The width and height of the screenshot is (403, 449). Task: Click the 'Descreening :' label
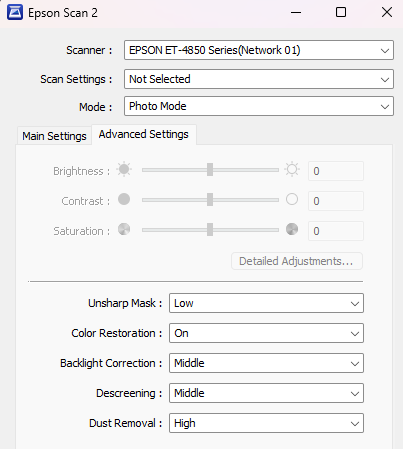(x=129, y=393)
